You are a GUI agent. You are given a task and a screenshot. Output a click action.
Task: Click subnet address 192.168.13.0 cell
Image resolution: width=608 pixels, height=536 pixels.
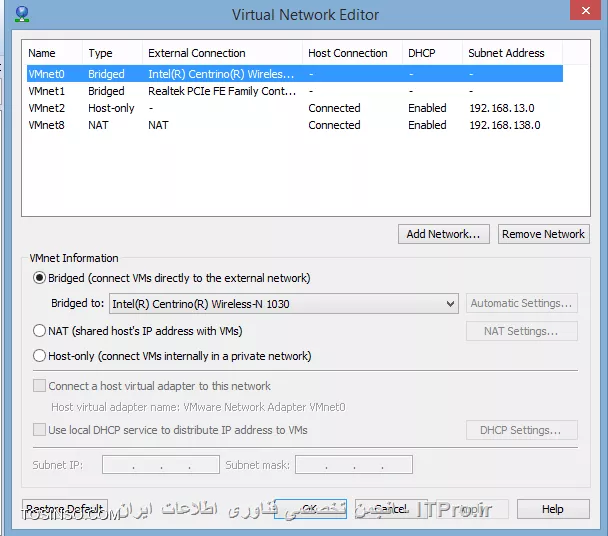click(x=502, y=108)
